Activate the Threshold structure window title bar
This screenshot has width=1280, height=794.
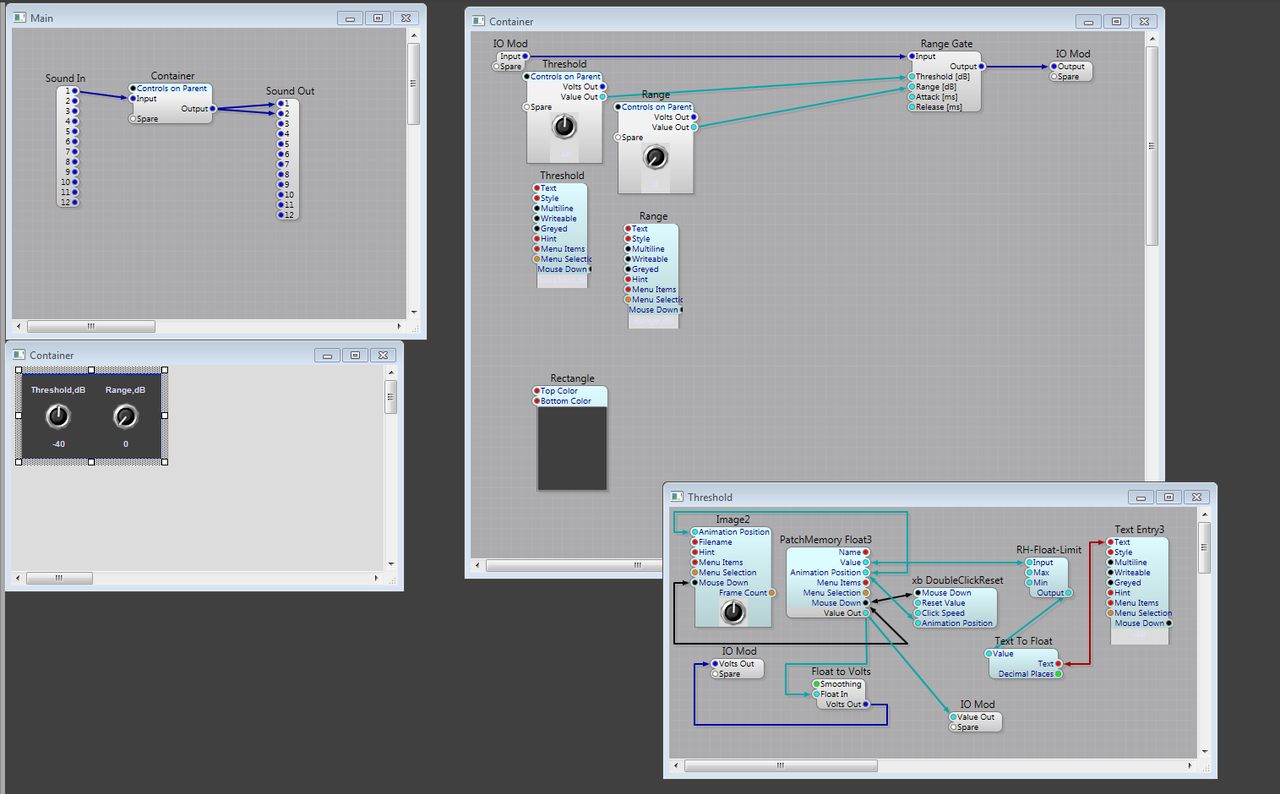pos(900,497)
